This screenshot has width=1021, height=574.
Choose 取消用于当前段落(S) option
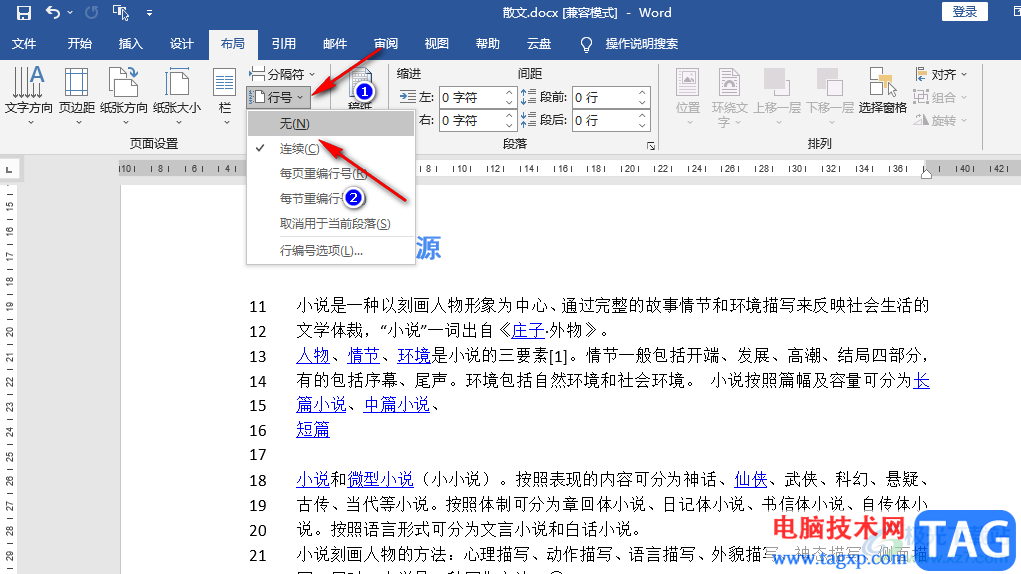coord(331,224)
